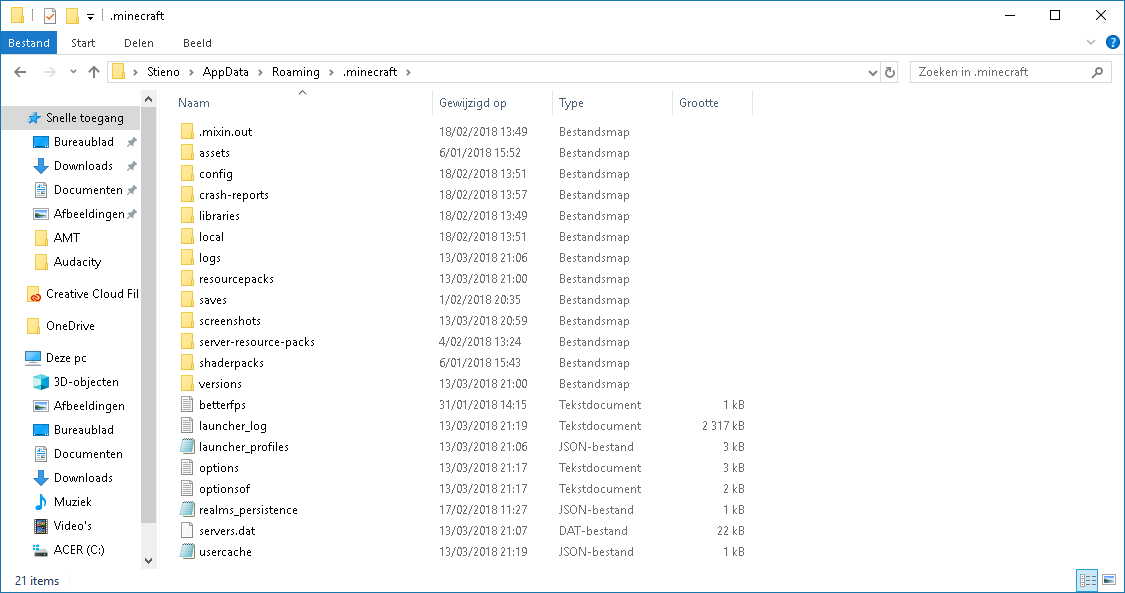This screenshot has height=593, width=1125.
Task: Click the search box for .minecraft
Action: 1009,72
